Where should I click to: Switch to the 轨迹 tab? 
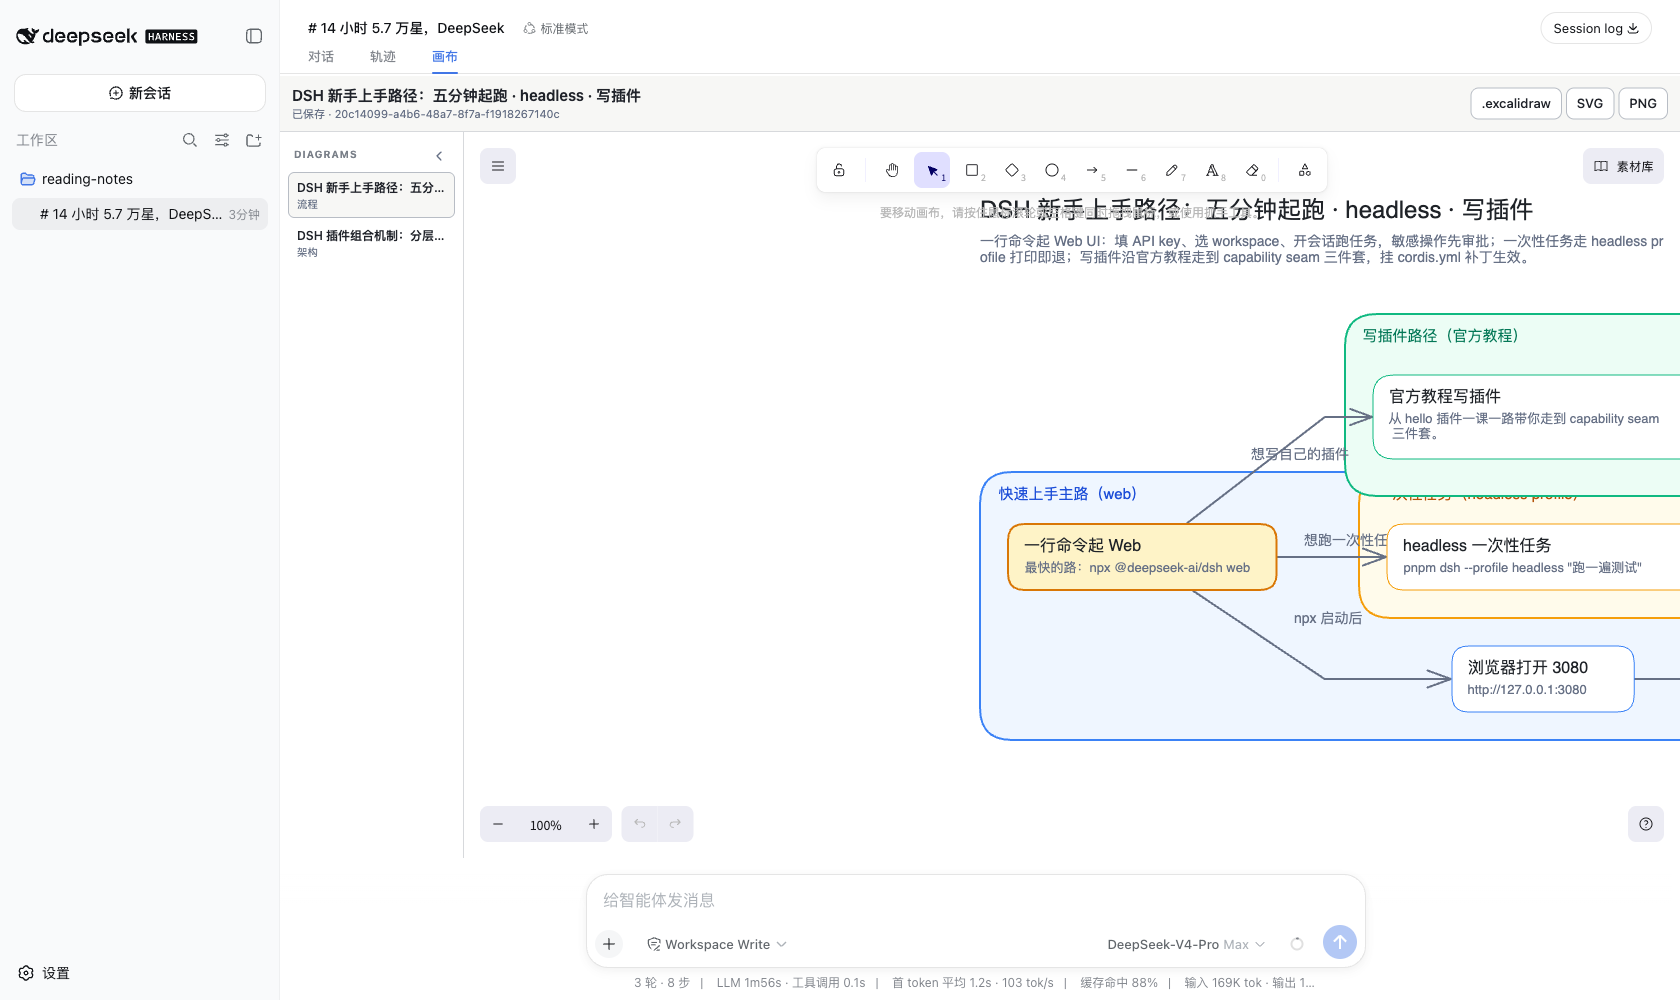(383, 57)
